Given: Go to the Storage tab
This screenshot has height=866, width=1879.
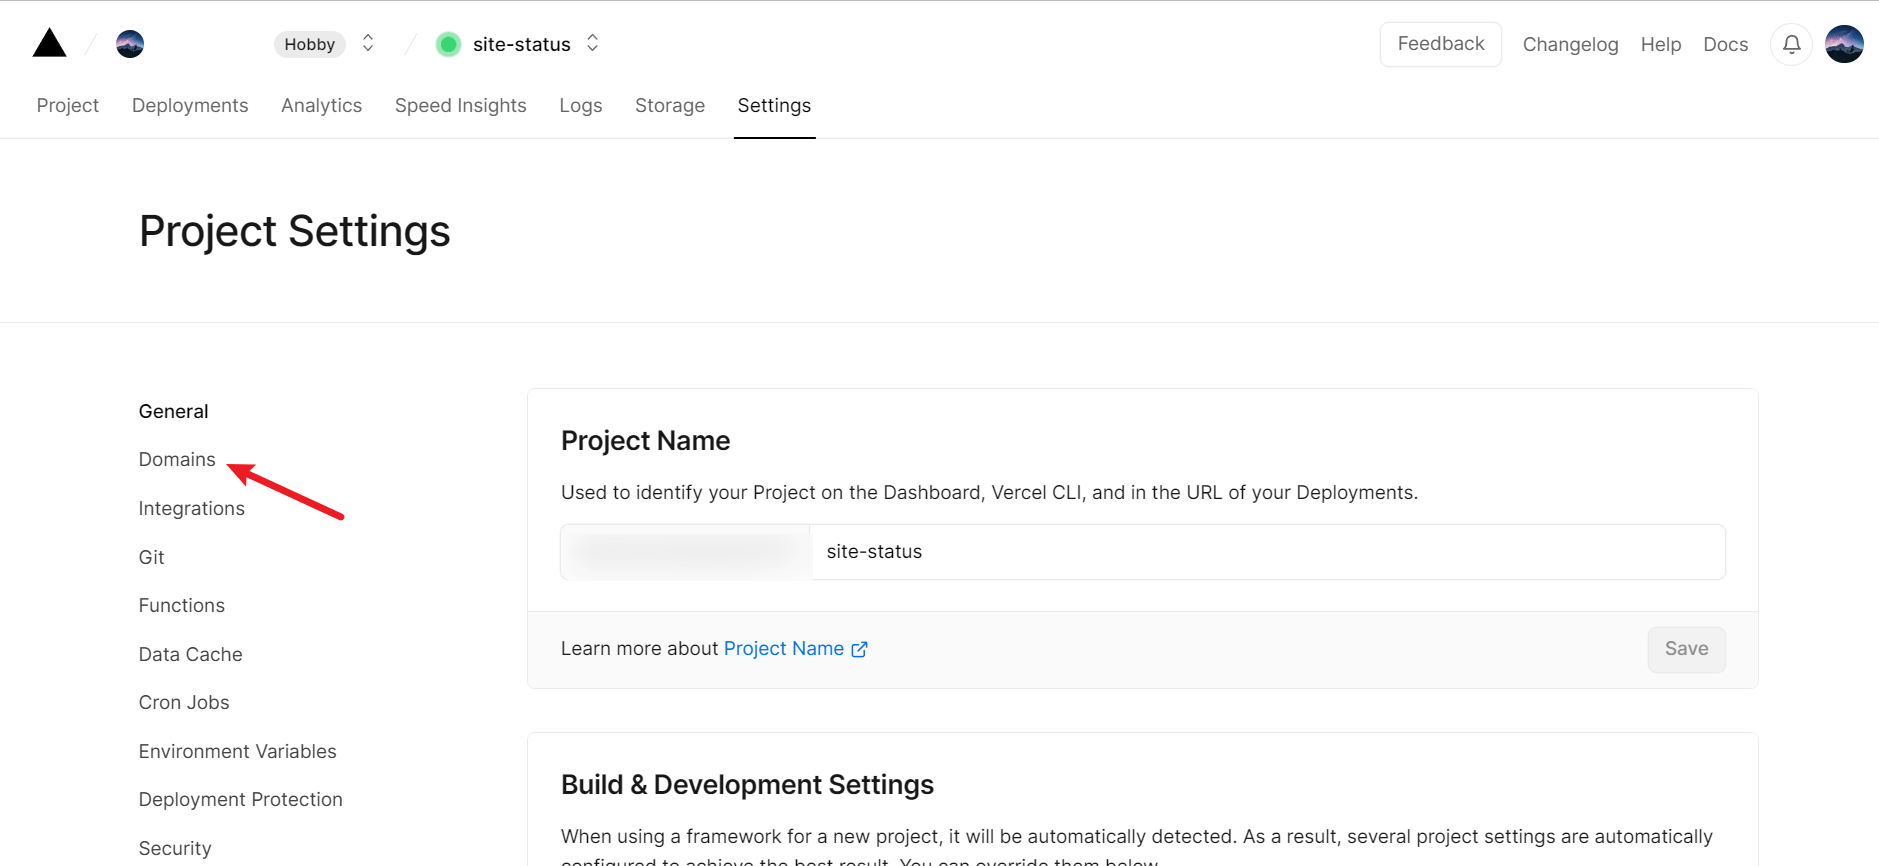Looking at the screenshot, I should click(x=669, y=106).
